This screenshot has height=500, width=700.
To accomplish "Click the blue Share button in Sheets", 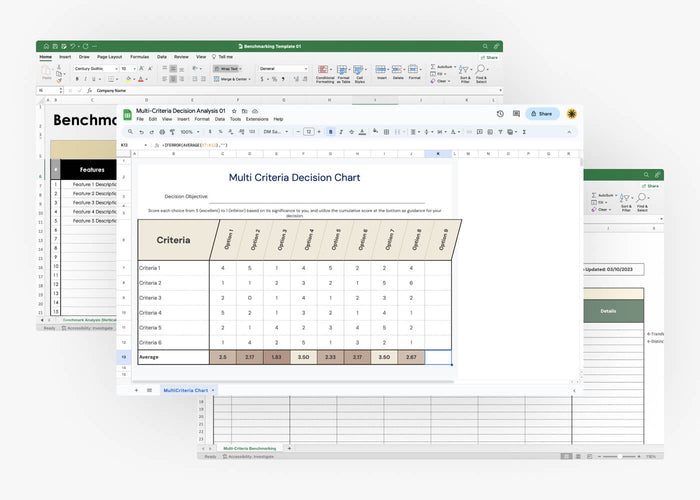I will point(541,114).
